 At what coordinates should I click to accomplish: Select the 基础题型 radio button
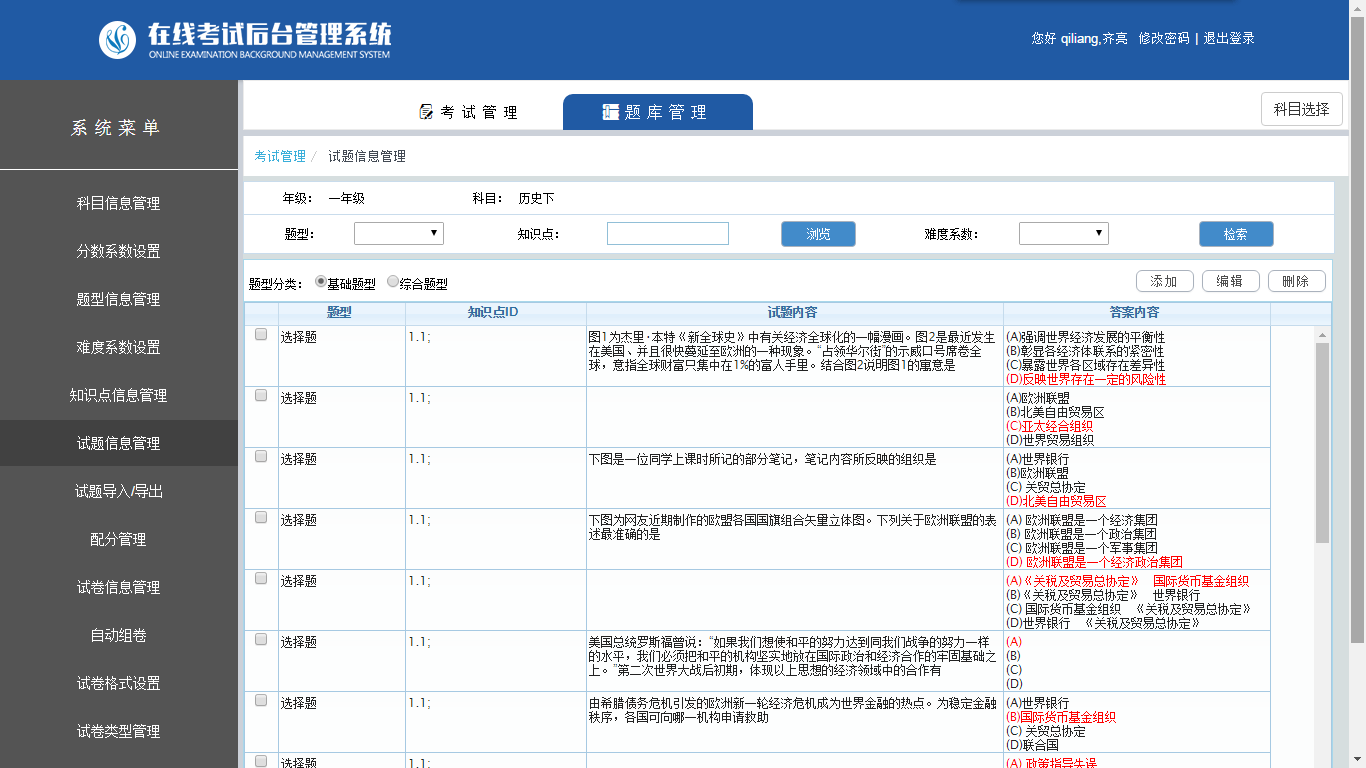coord(321,283)
